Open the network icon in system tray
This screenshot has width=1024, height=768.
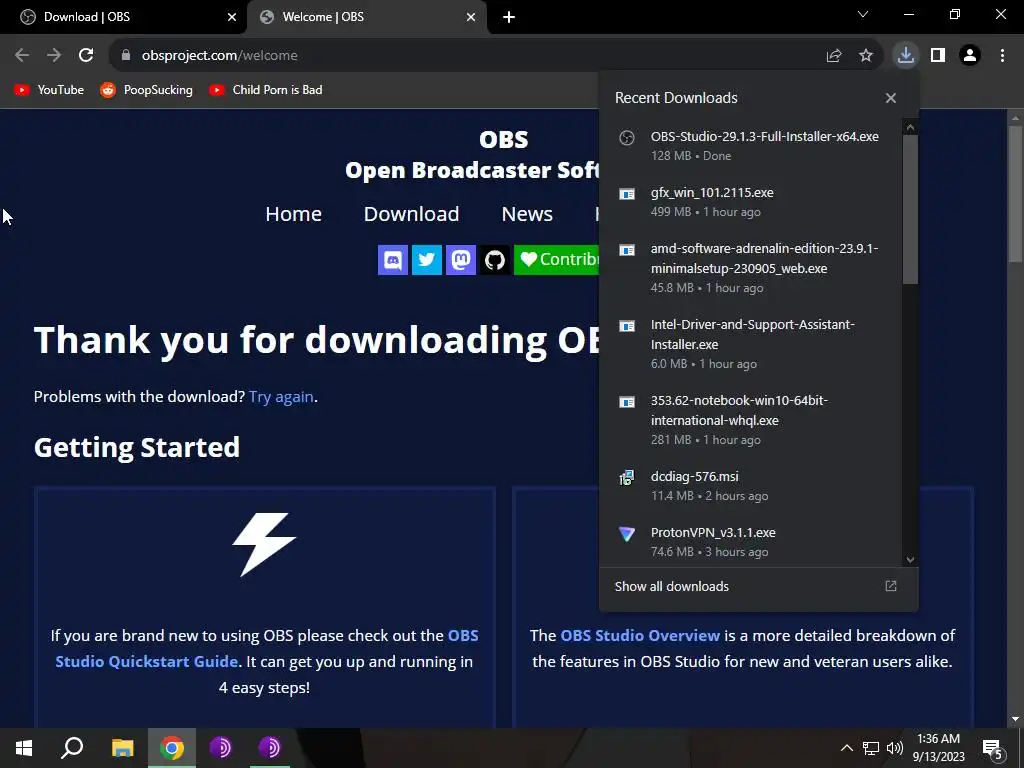pos(871,748)
